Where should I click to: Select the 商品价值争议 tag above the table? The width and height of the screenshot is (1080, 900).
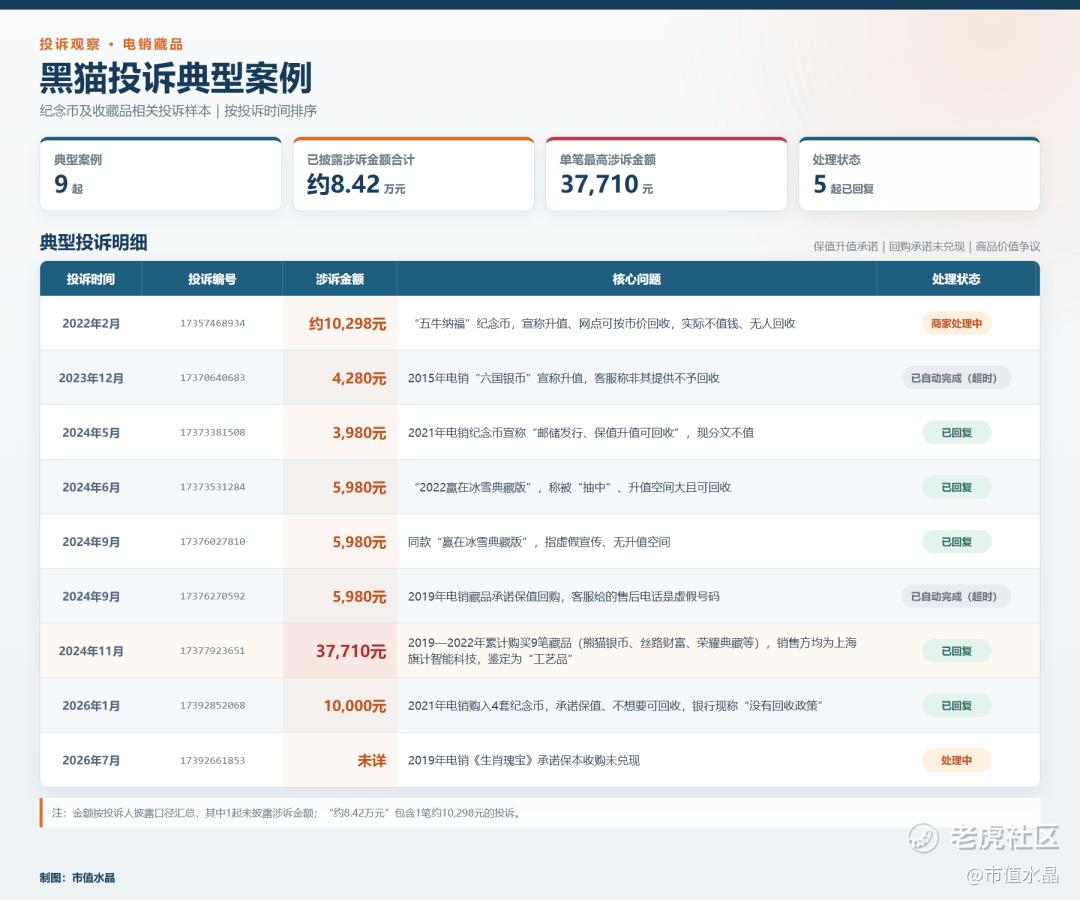pos(1008,247)
